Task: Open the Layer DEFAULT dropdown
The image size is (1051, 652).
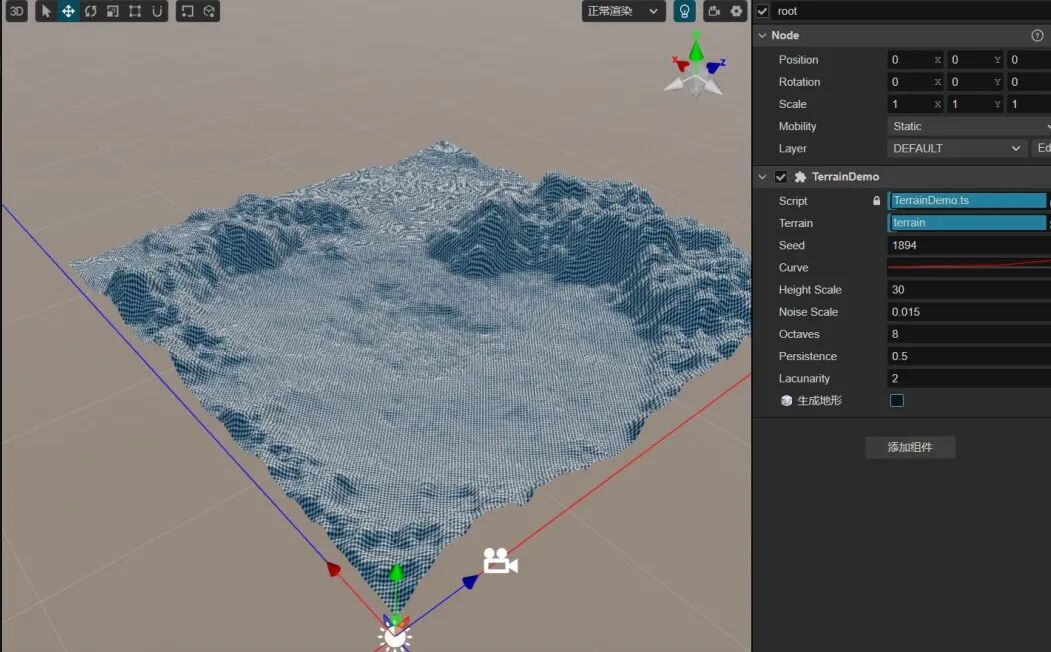Action: (957, 148)
